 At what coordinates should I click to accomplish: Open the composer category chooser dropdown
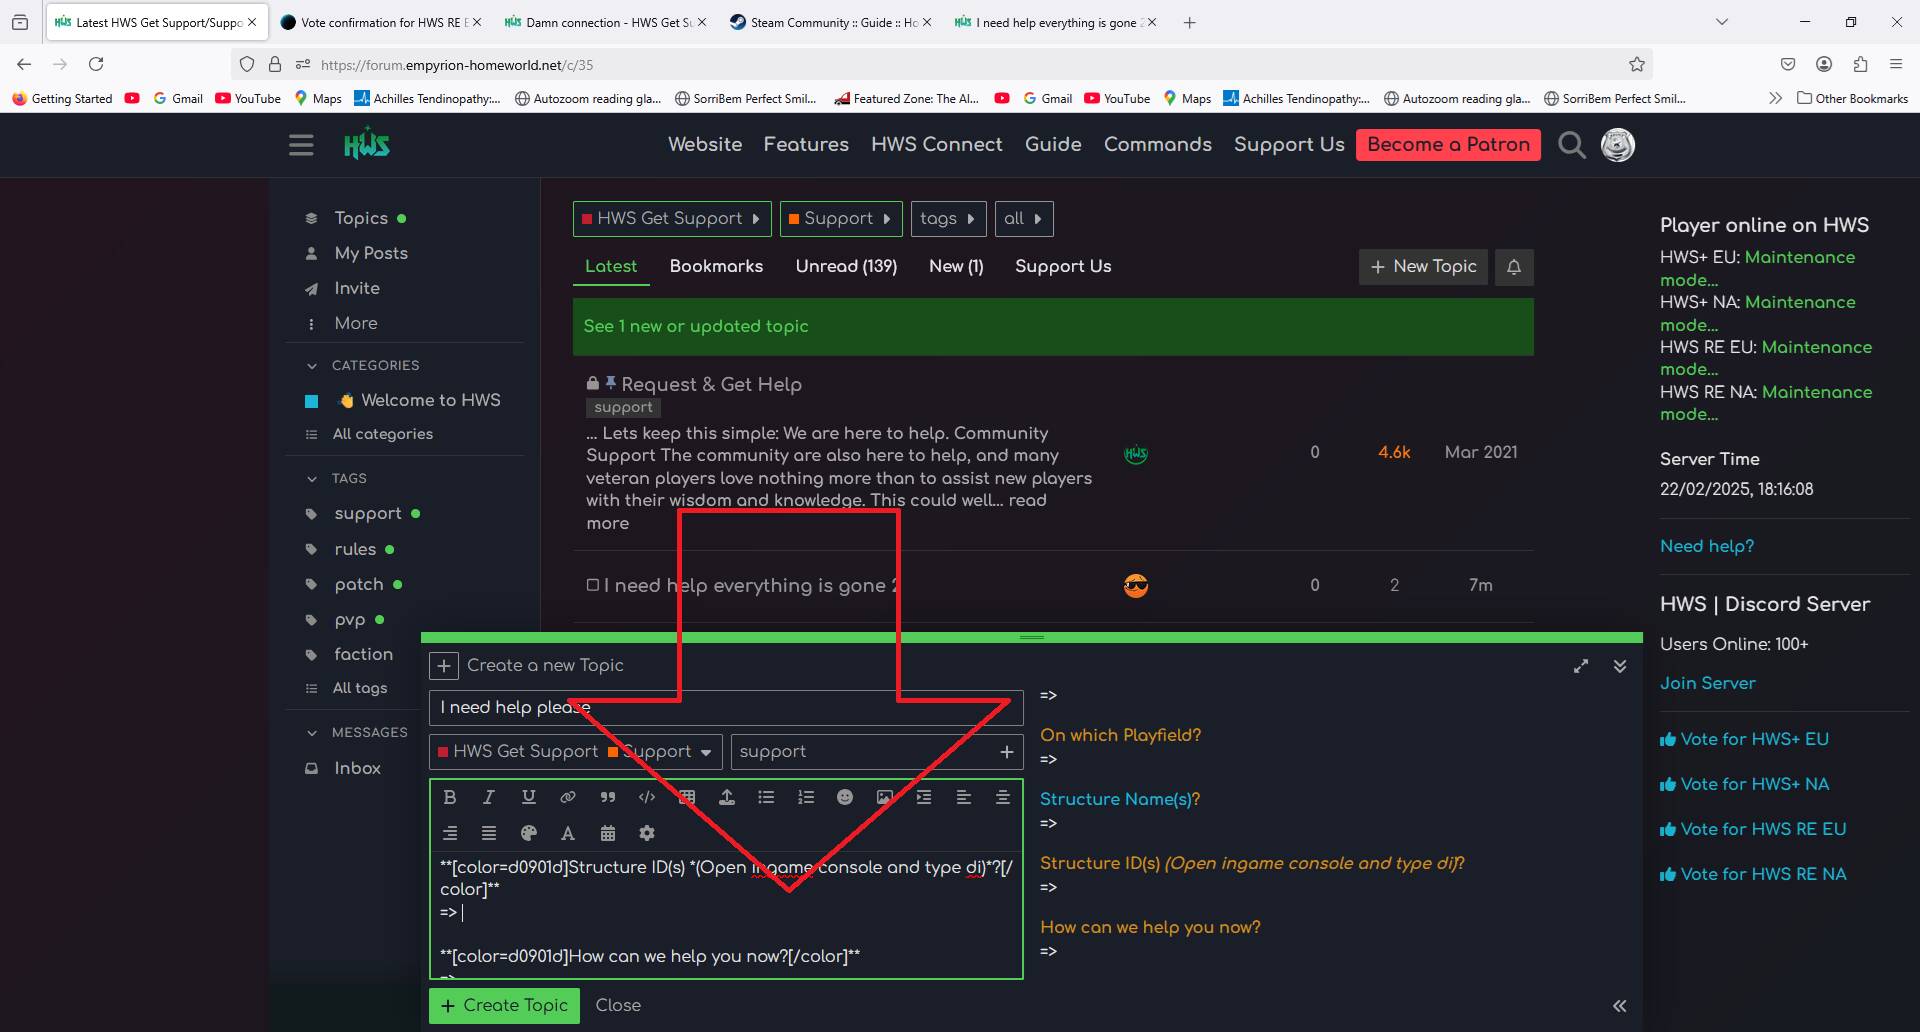pos(576,752)
